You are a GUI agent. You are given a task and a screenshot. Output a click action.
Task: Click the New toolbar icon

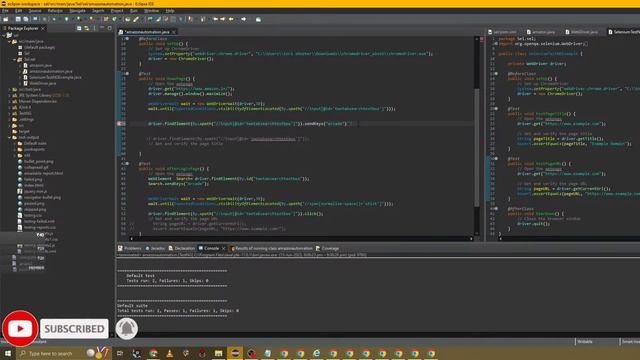(x=6, y=19)
